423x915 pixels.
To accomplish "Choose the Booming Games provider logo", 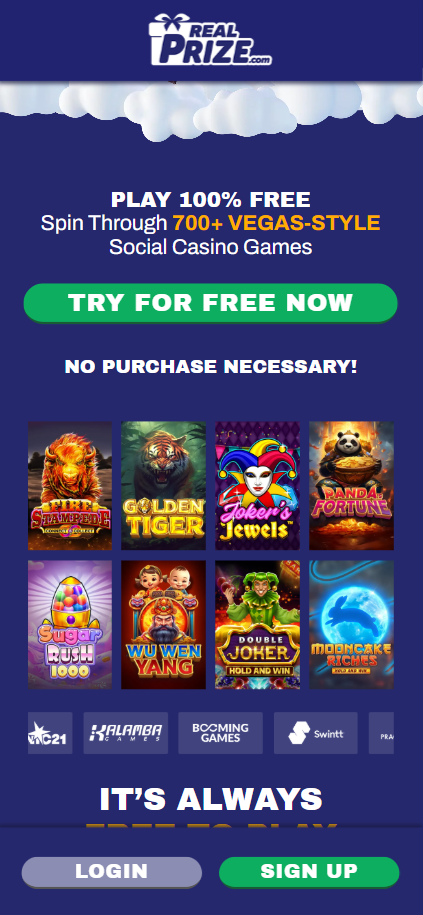I will [221, 733].
